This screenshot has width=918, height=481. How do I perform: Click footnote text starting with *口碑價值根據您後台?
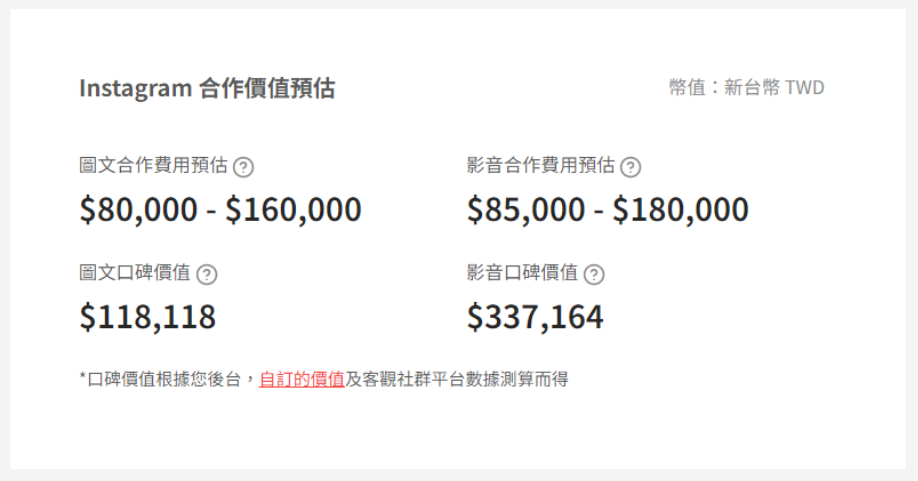pos(169,379)
